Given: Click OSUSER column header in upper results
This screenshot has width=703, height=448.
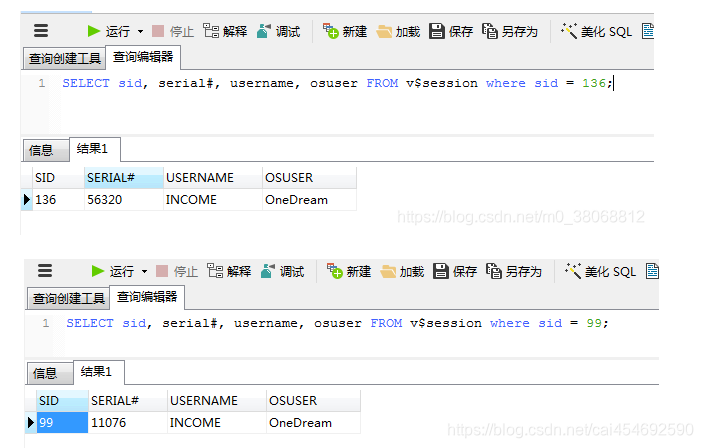Looking at the screenshot, I should [309, 178].
